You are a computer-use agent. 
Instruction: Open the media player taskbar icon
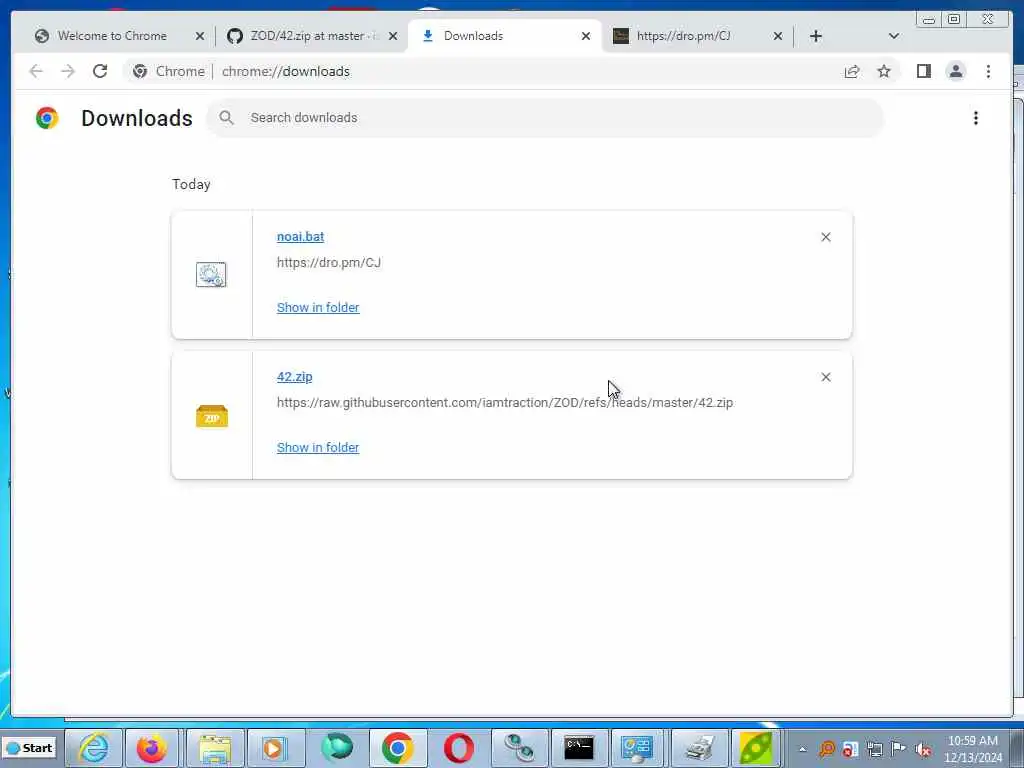coord(274,748)
